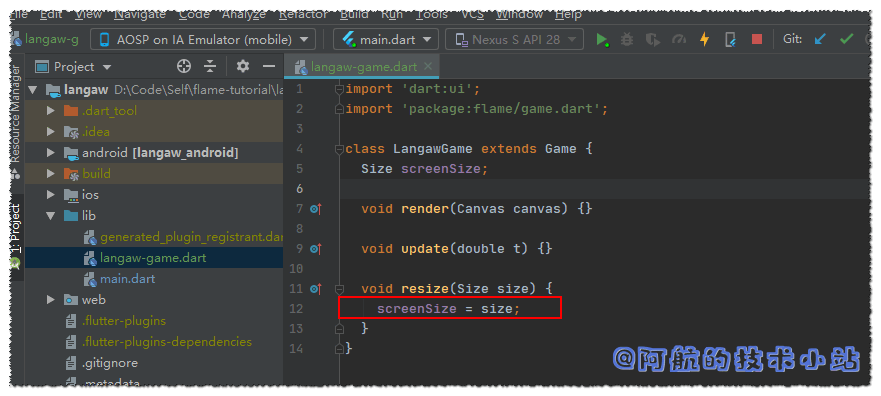Update project via Git blue arrow
The image size is (881, 396).
820,40
